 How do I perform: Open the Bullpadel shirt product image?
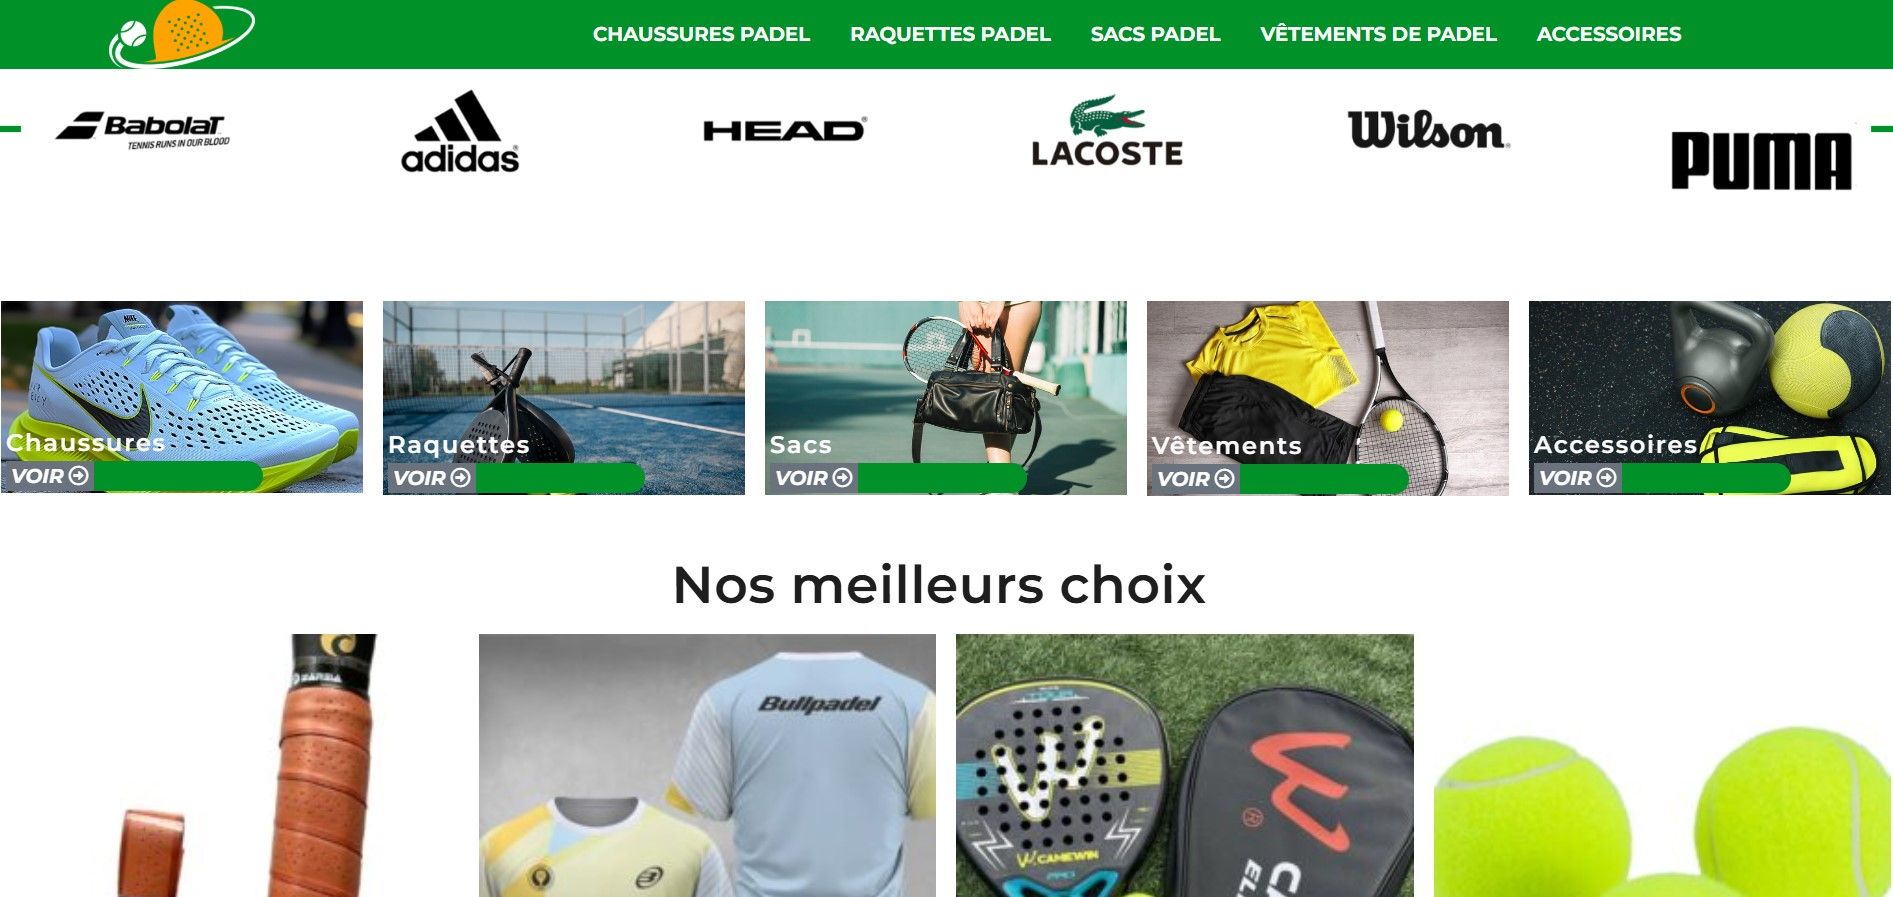707,765
